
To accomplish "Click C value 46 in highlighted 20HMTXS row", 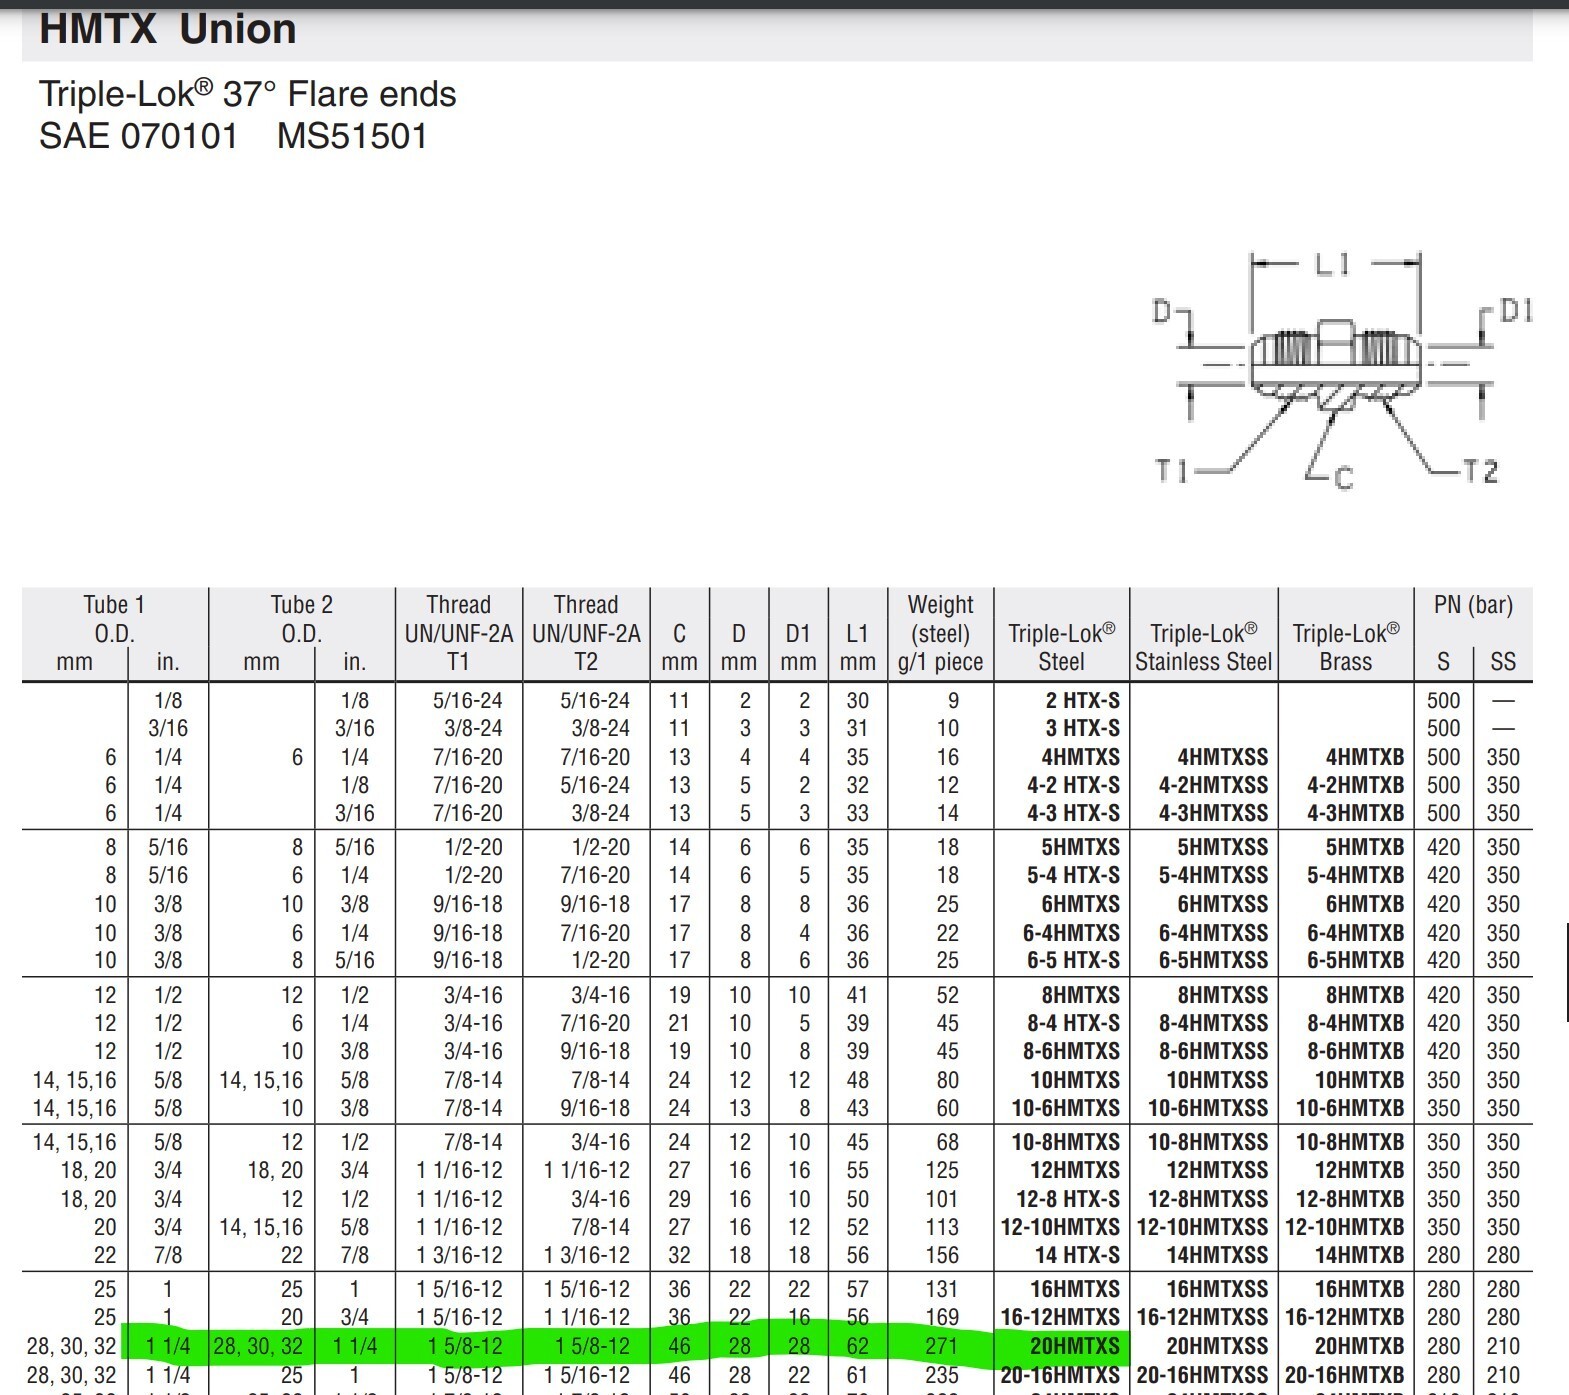I will (679, 1346).
